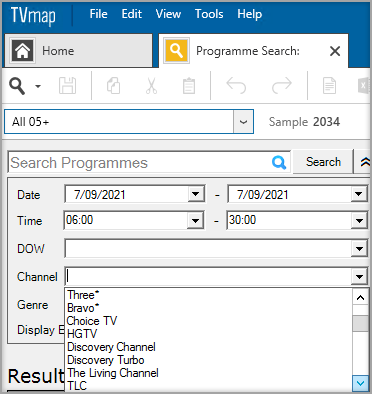Collapse search options with double chevron
The height and width of the screenshot is (394, 372).
365,162
